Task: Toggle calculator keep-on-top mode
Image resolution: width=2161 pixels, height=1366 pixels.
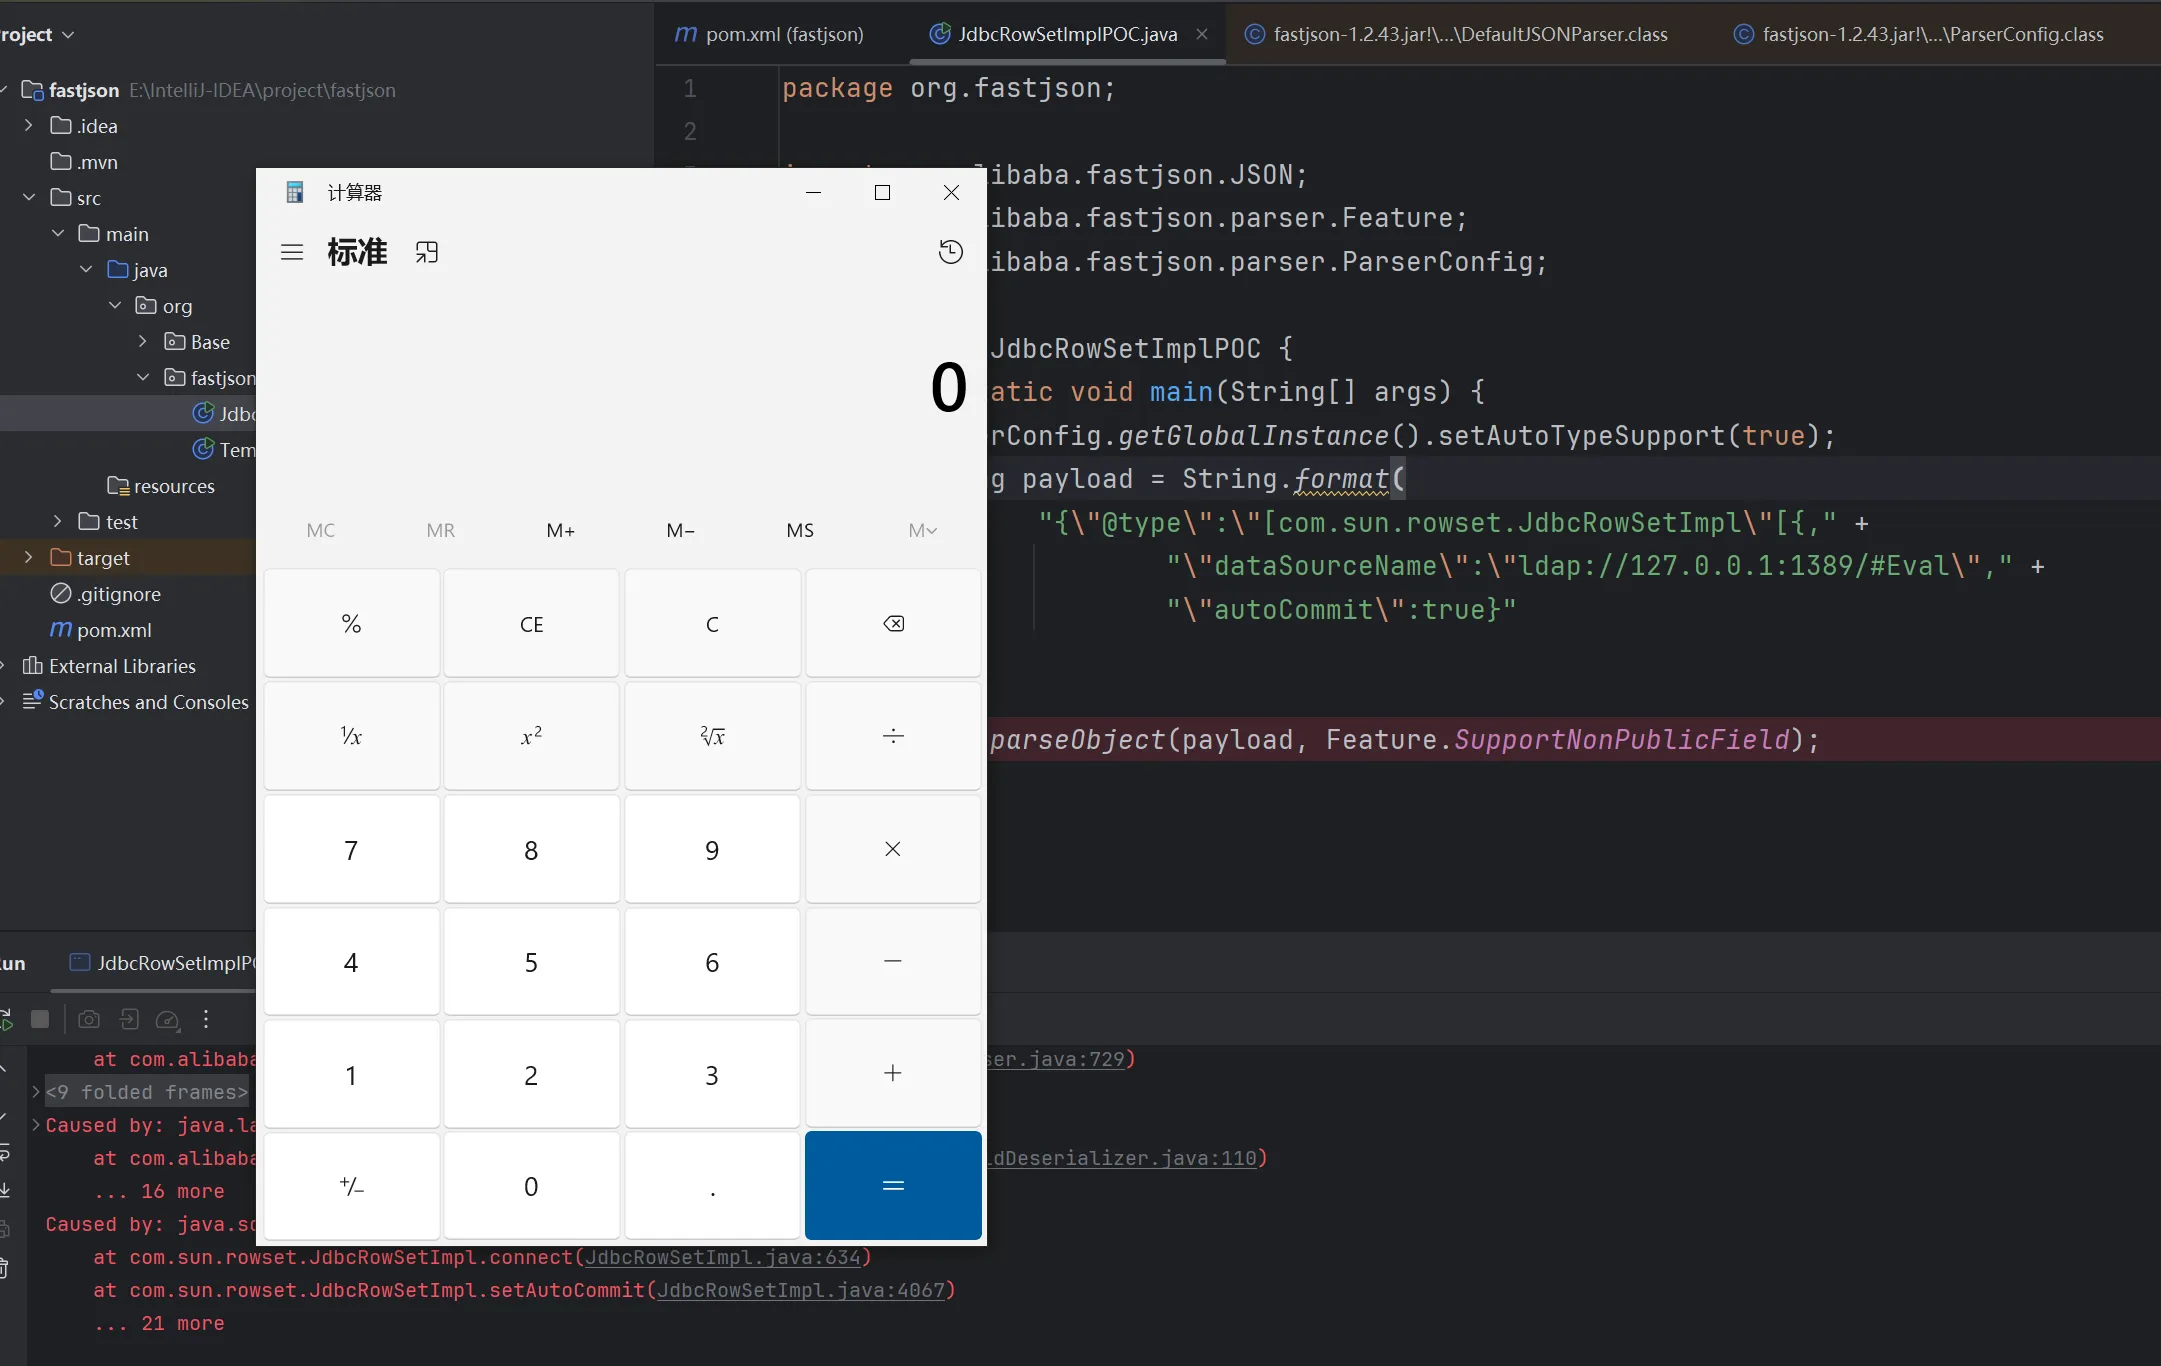Action: [427, 252]
